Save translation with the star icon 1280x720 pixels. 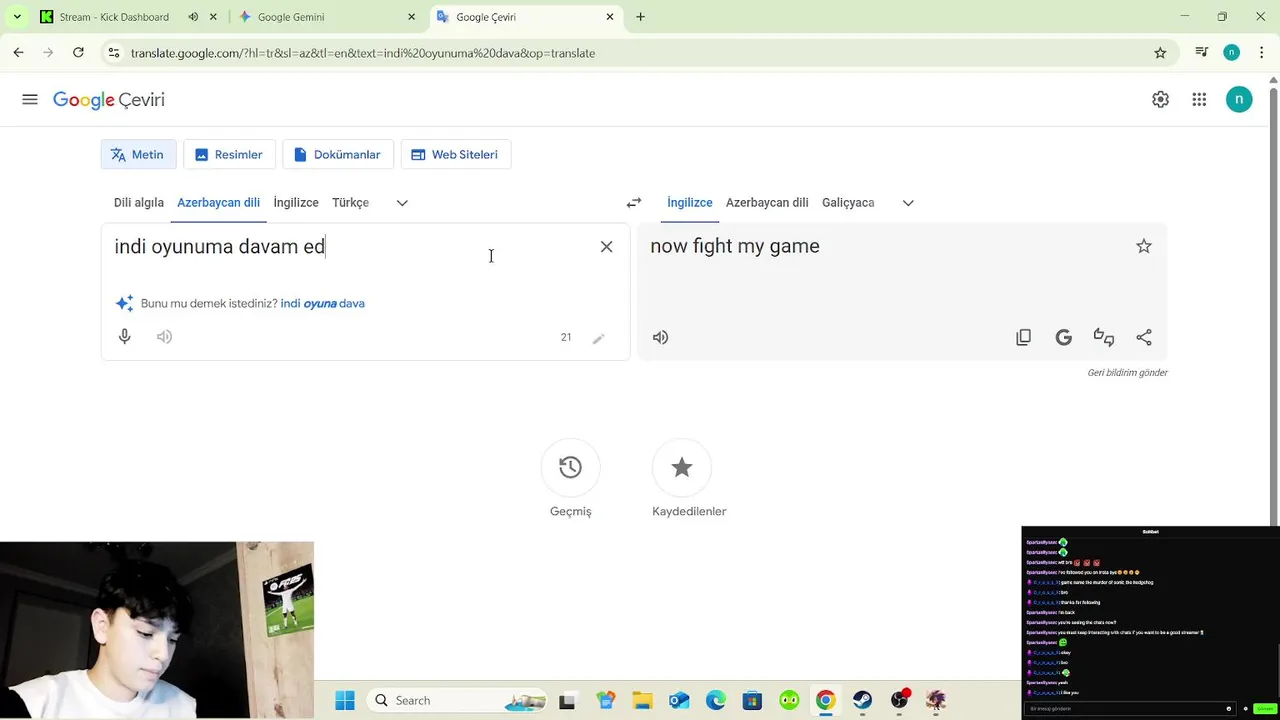click(x=1144, y=246)
